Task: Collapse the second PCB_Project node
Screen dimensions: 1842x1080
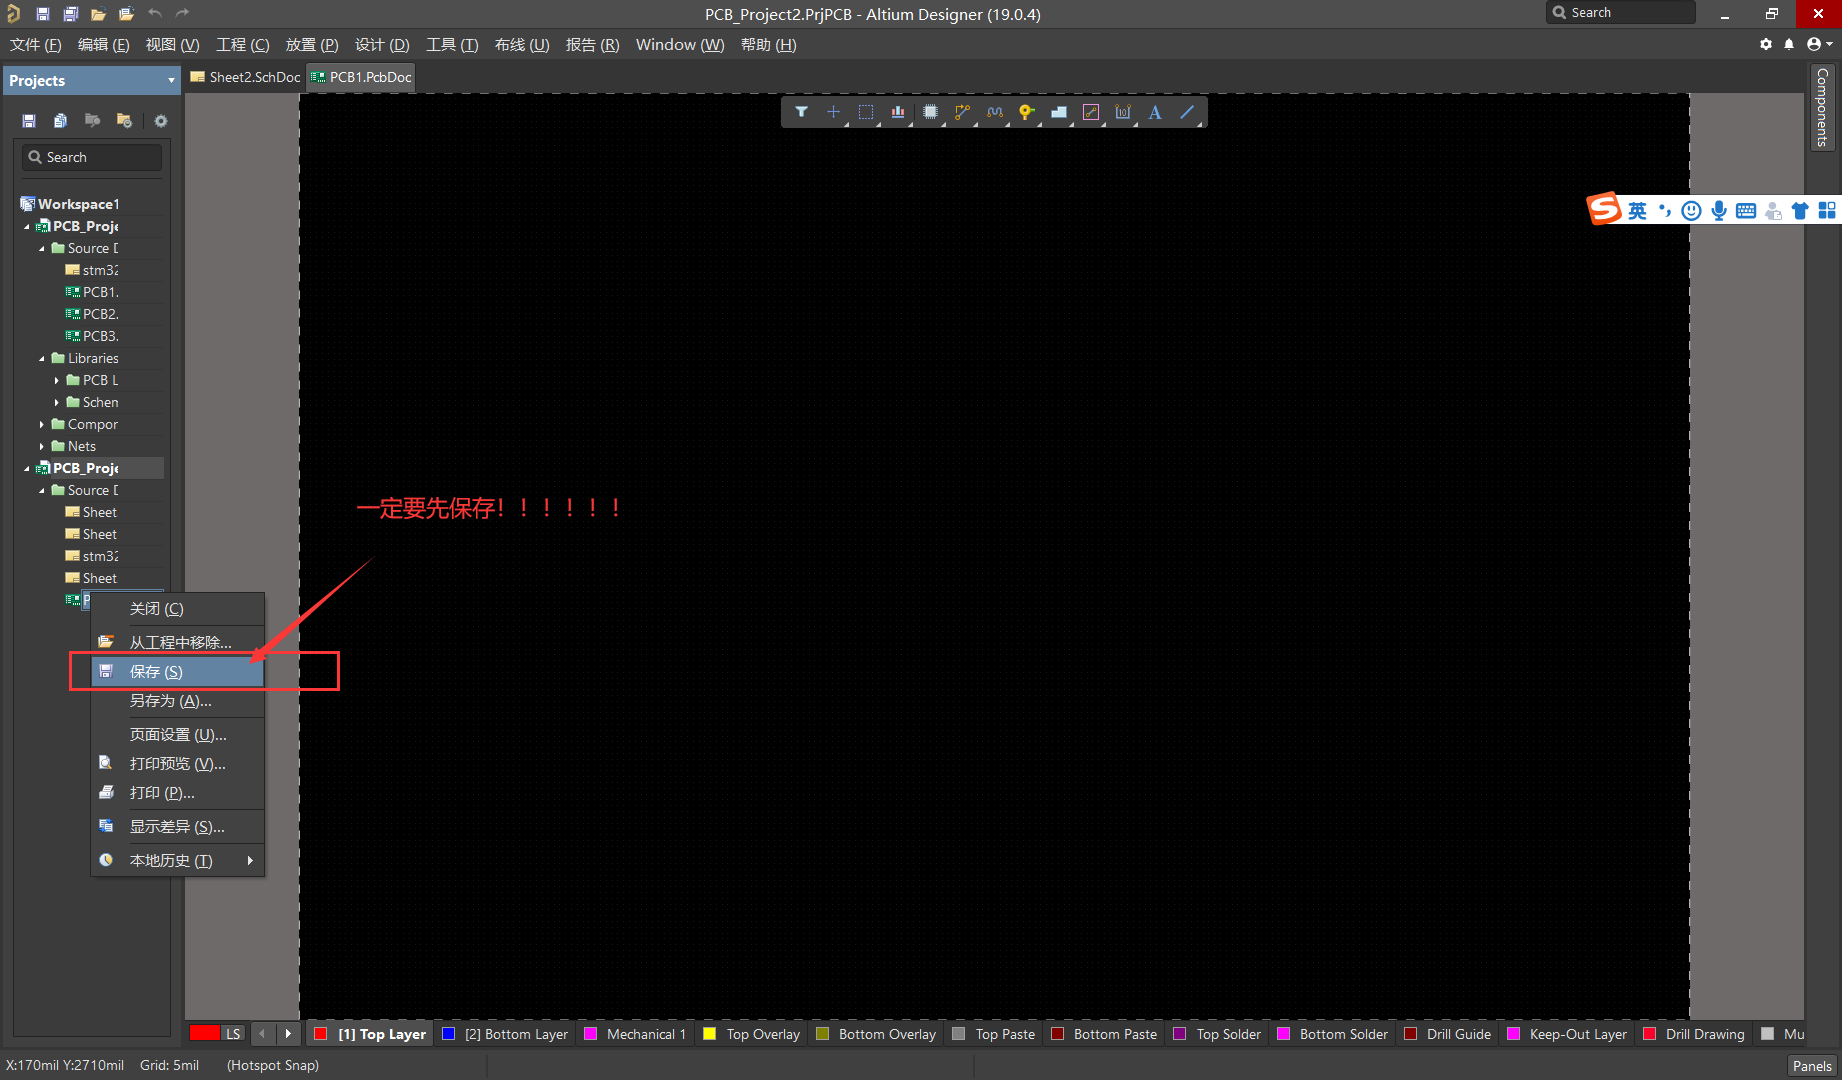Action: pos(27,469)
